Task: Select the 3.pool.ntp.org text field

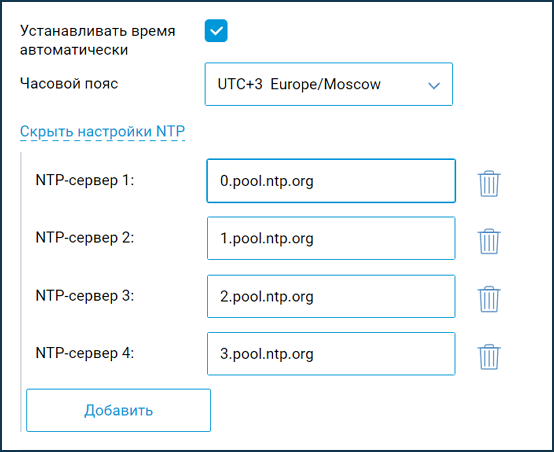Action: point(331,354)
